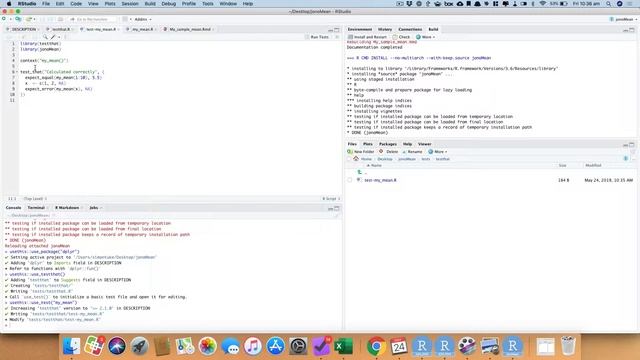Click the Install and Restart build icon
The width and height of the screenshot is (640, 360).
pyautogui.click(x=350, y=37)
